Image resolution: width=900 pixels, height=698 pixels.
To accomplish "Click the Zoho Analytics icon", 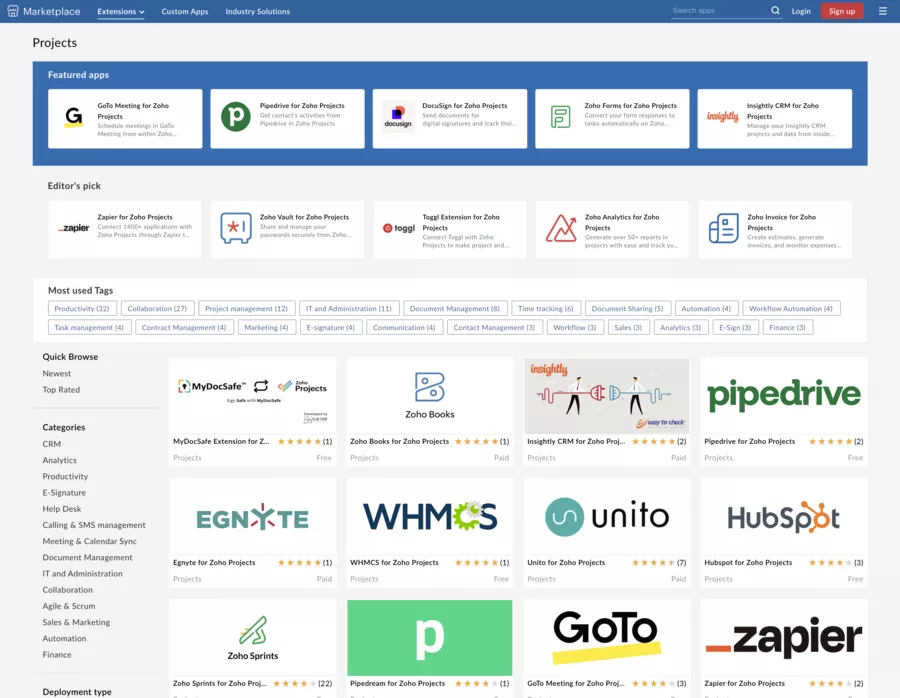I will [x=560, y=229].
